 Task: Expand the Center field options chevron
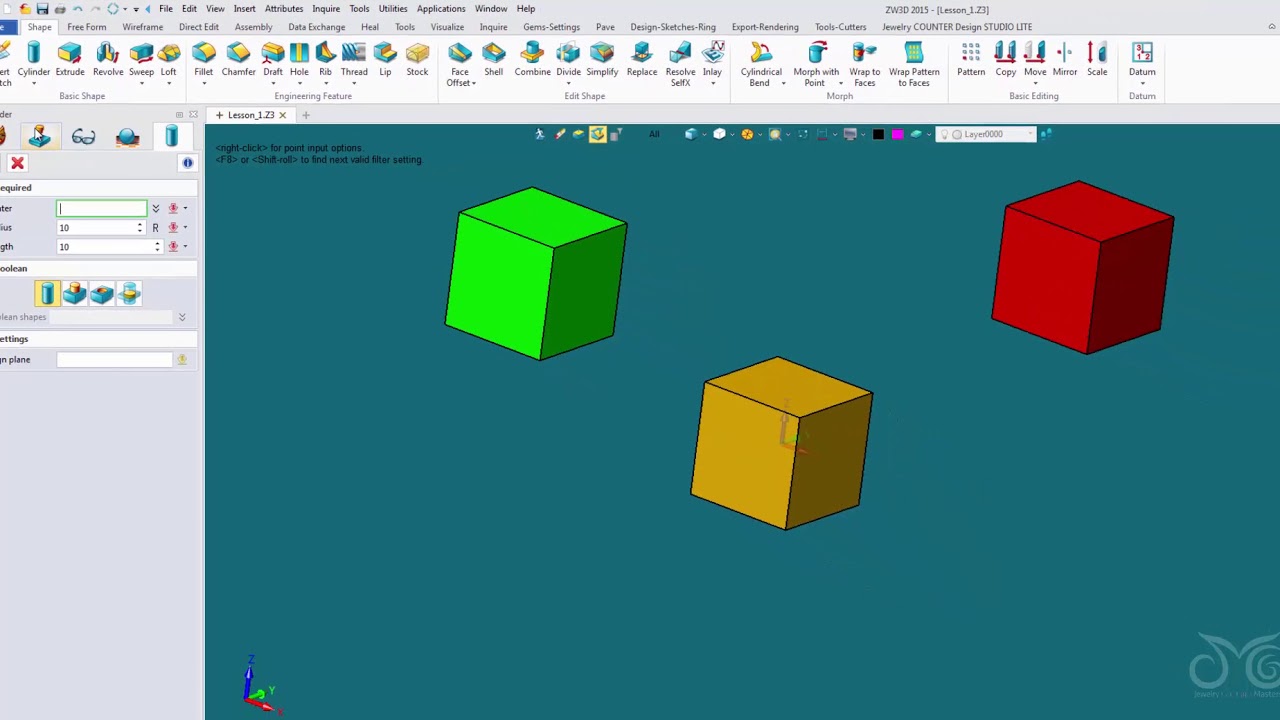tap(155, 208)
